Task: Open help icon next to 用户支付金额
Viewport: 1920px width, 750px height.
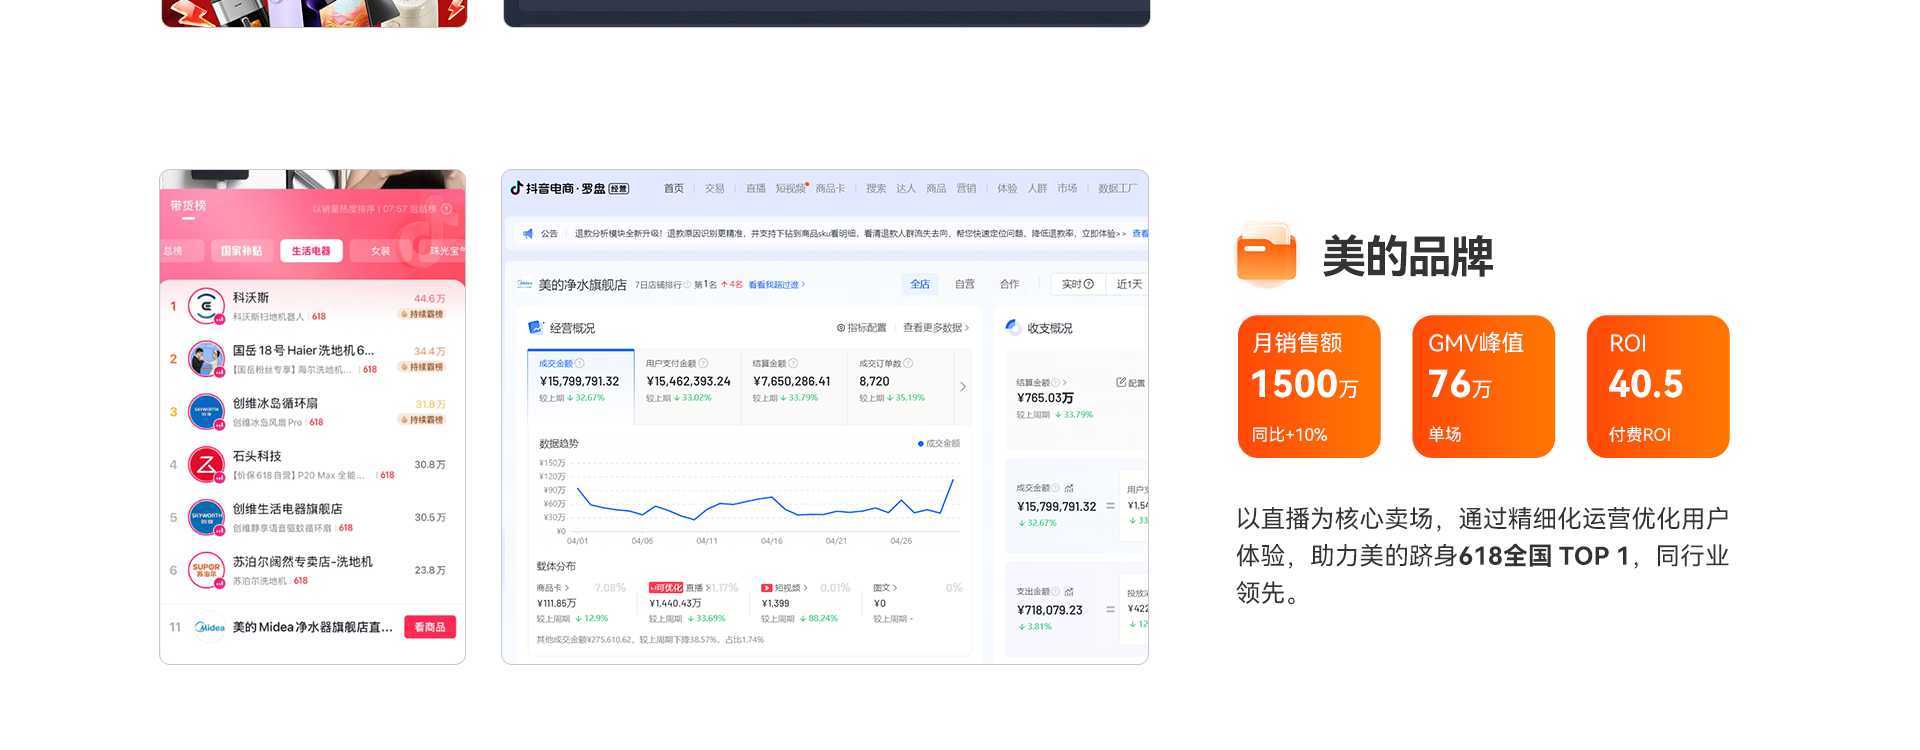Action: pyautogui.click(x=703, y=363)
